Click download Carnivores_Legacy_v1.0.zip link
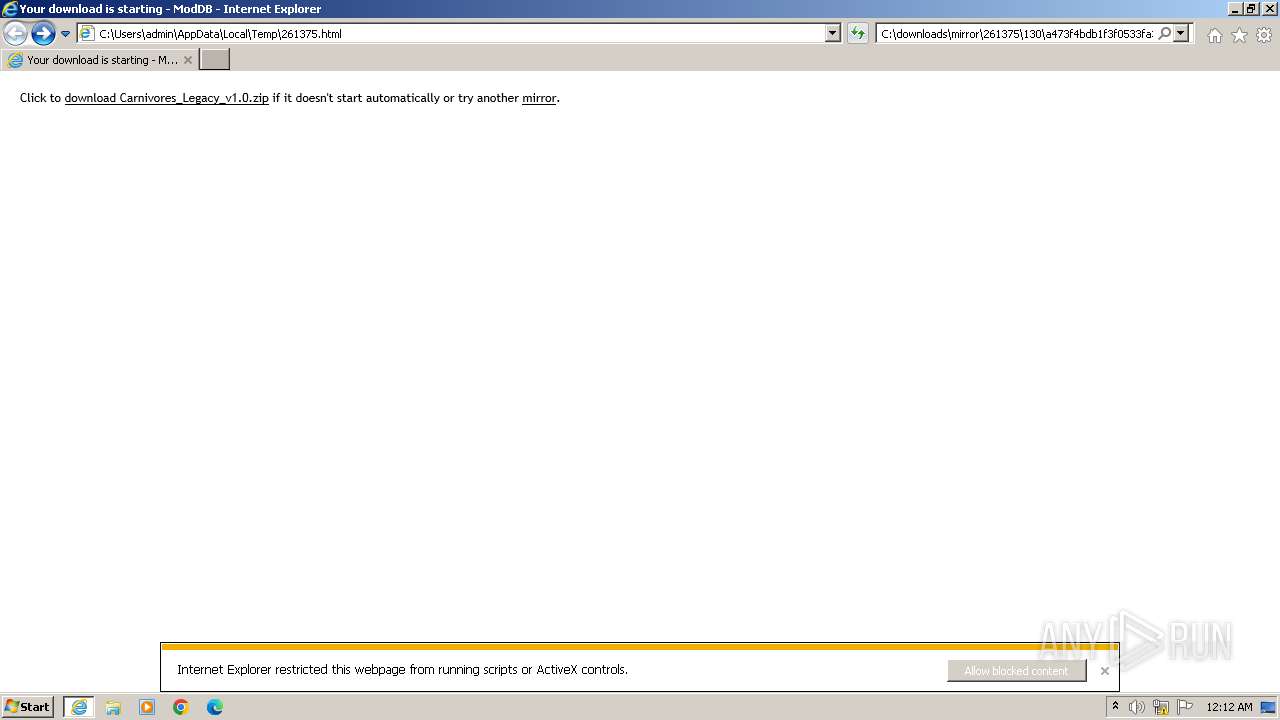 point(167,98)
